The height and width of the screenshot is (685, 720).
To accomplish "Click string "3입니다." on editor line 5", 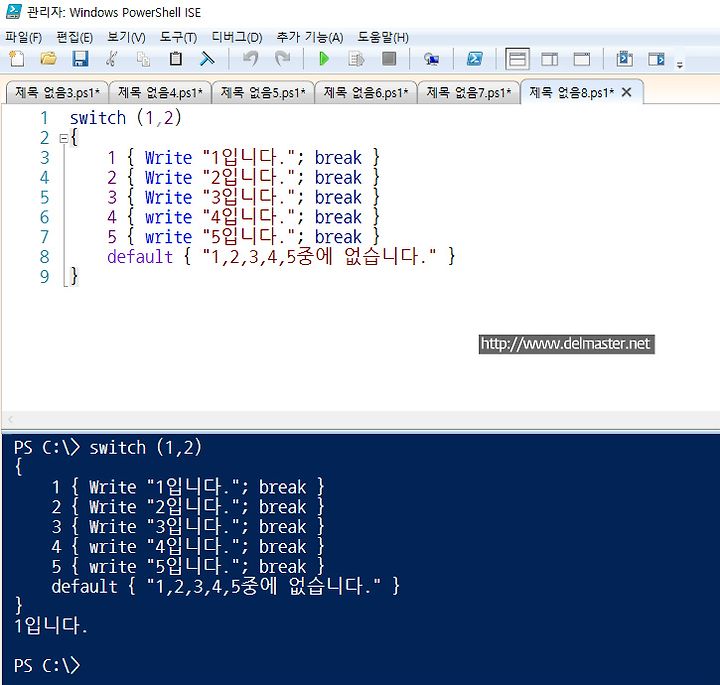I will (x=248, y=197).
